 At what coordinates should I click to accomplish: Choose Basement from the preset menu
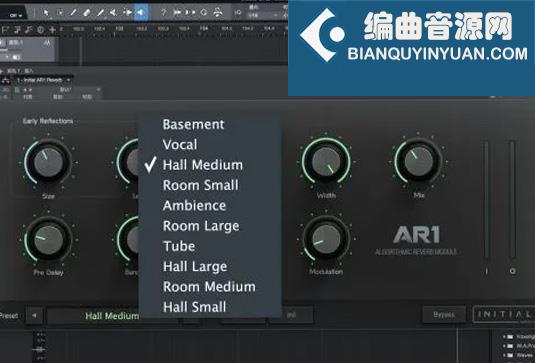coord(210,125)
